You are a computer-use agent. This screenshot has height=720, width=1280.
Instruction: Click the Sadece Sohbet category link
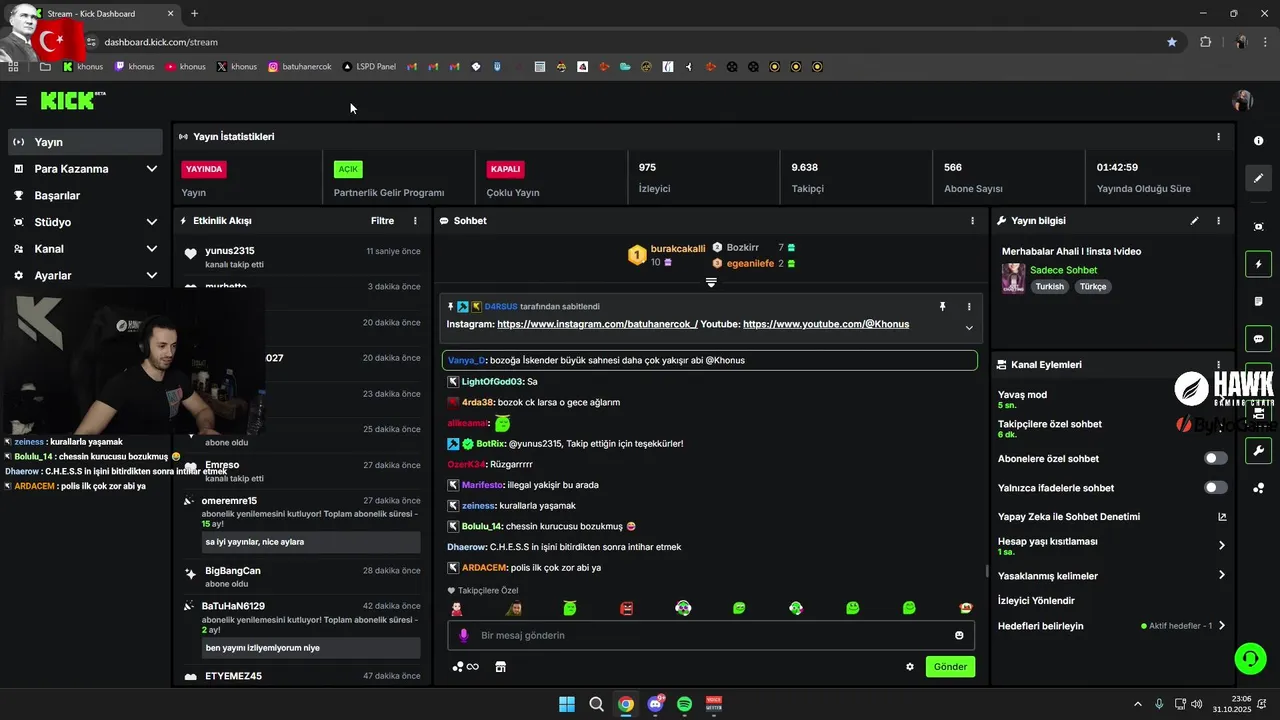1063,270
